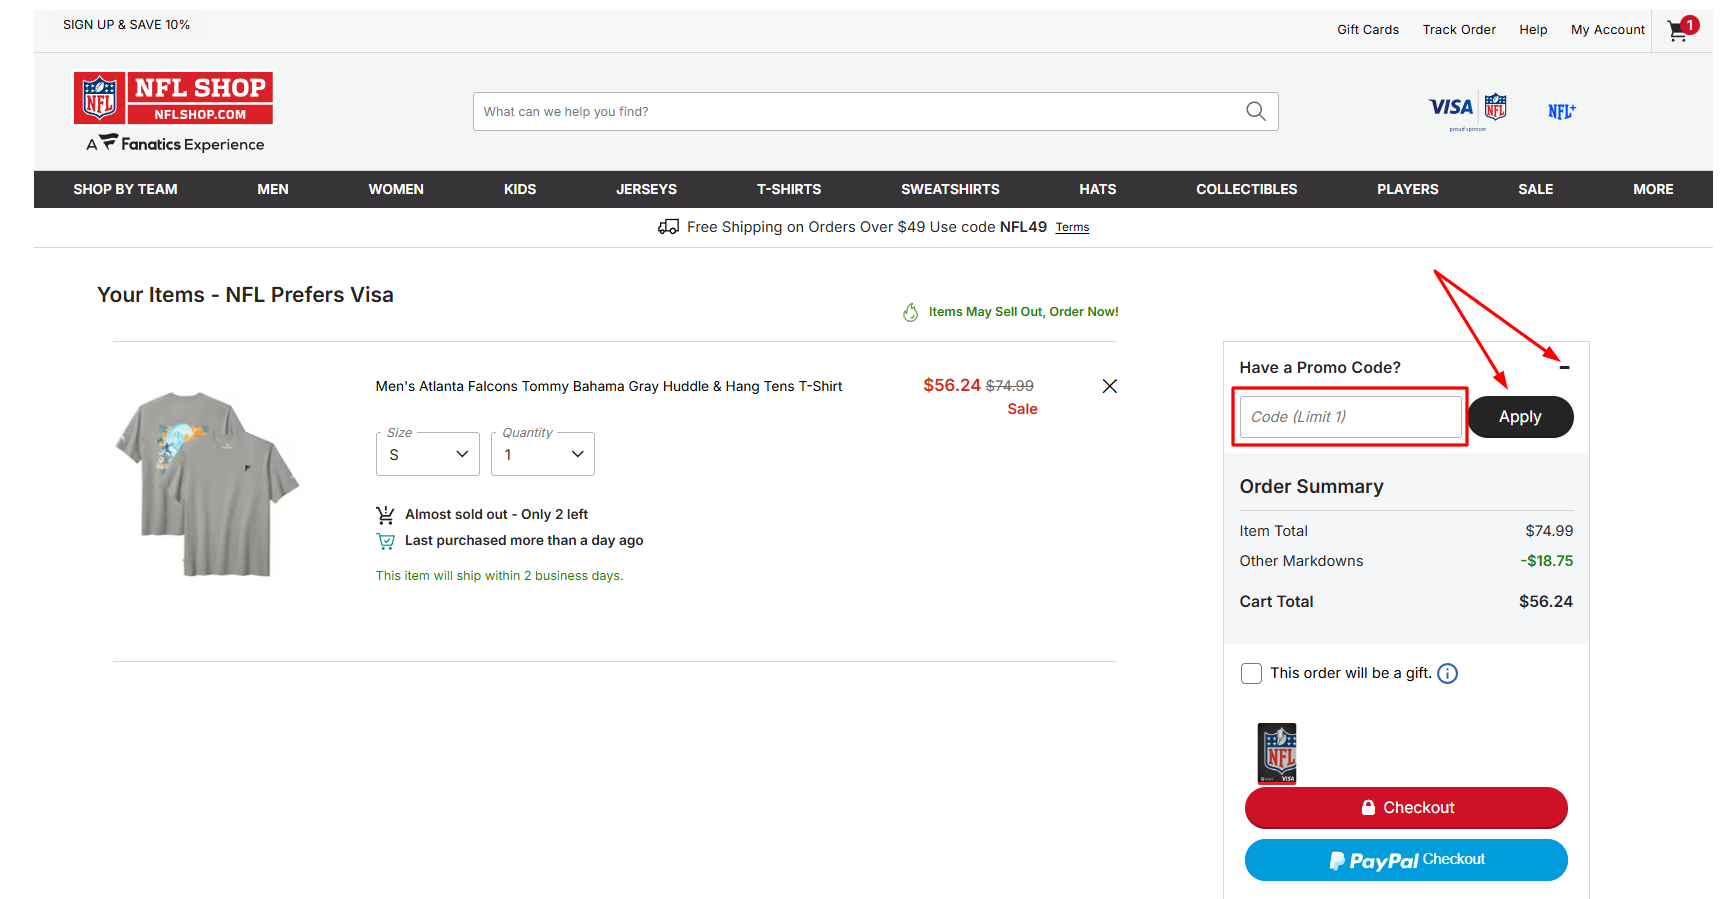Open the Sweatshirts menu
Screen dimensions: 1725x899
950,189
